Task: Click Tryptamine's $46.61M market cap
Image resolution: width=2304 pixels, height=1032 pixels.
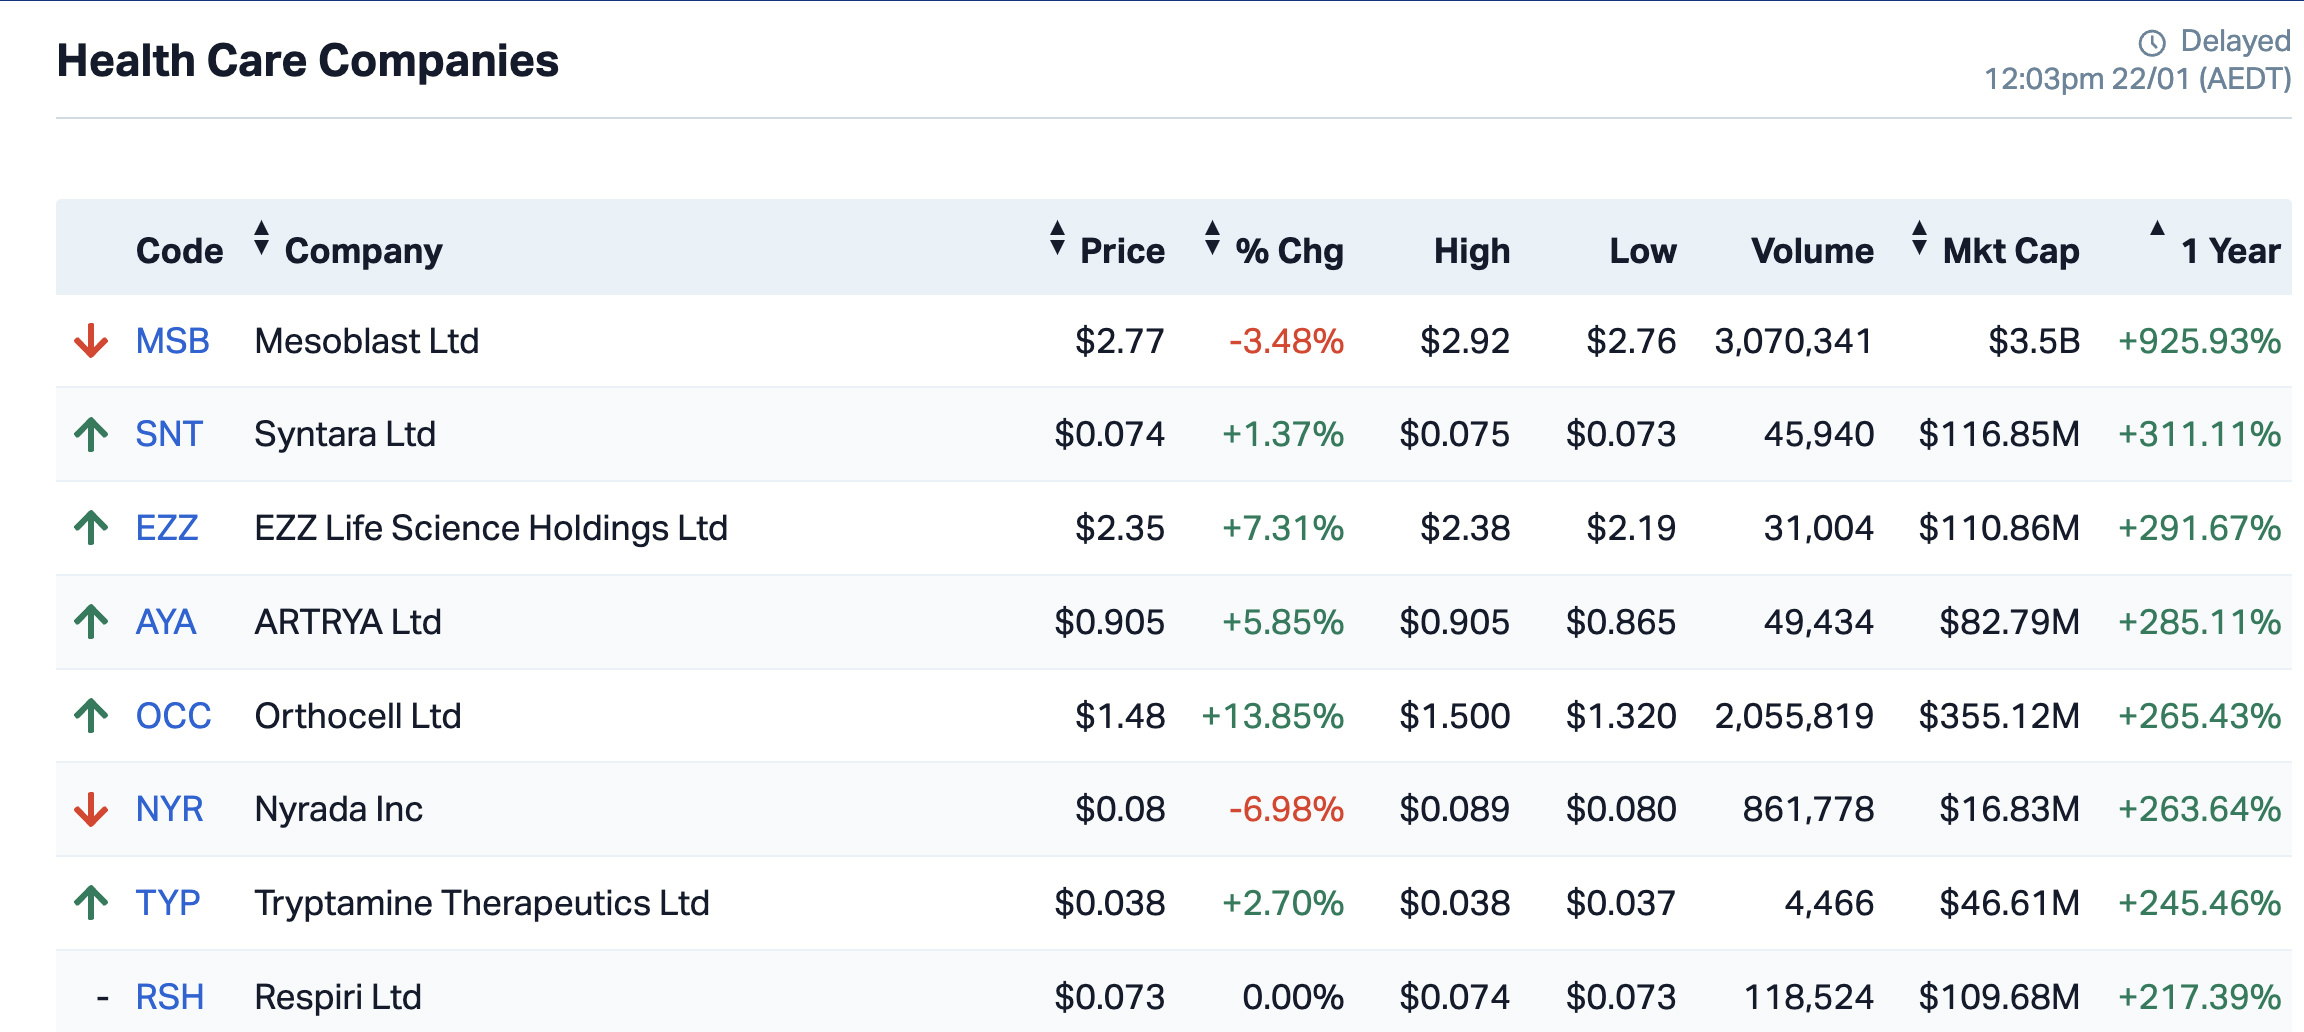Action: [x=2010, y=903]
